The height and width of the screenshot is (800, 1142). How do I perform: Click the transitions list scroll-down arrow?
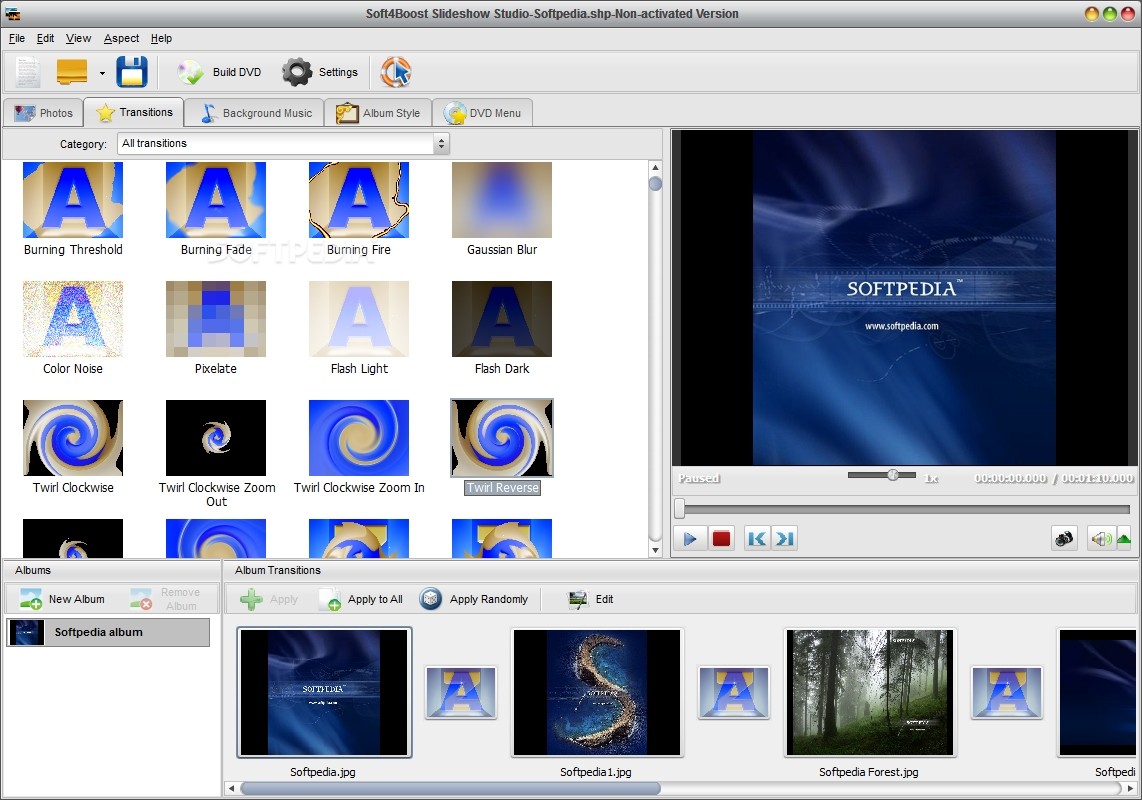pos(655,550)
